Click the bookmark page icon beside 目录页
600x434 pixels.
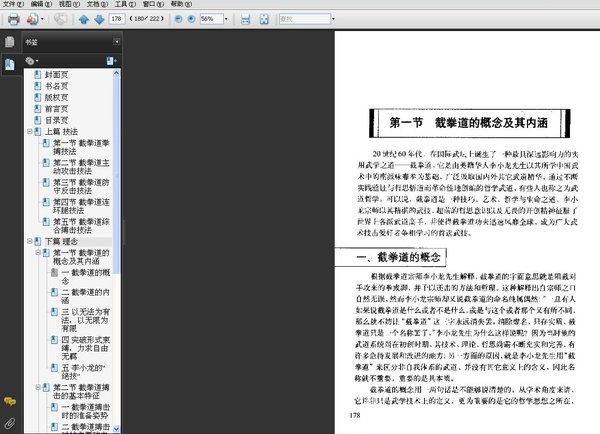[38, 120]
